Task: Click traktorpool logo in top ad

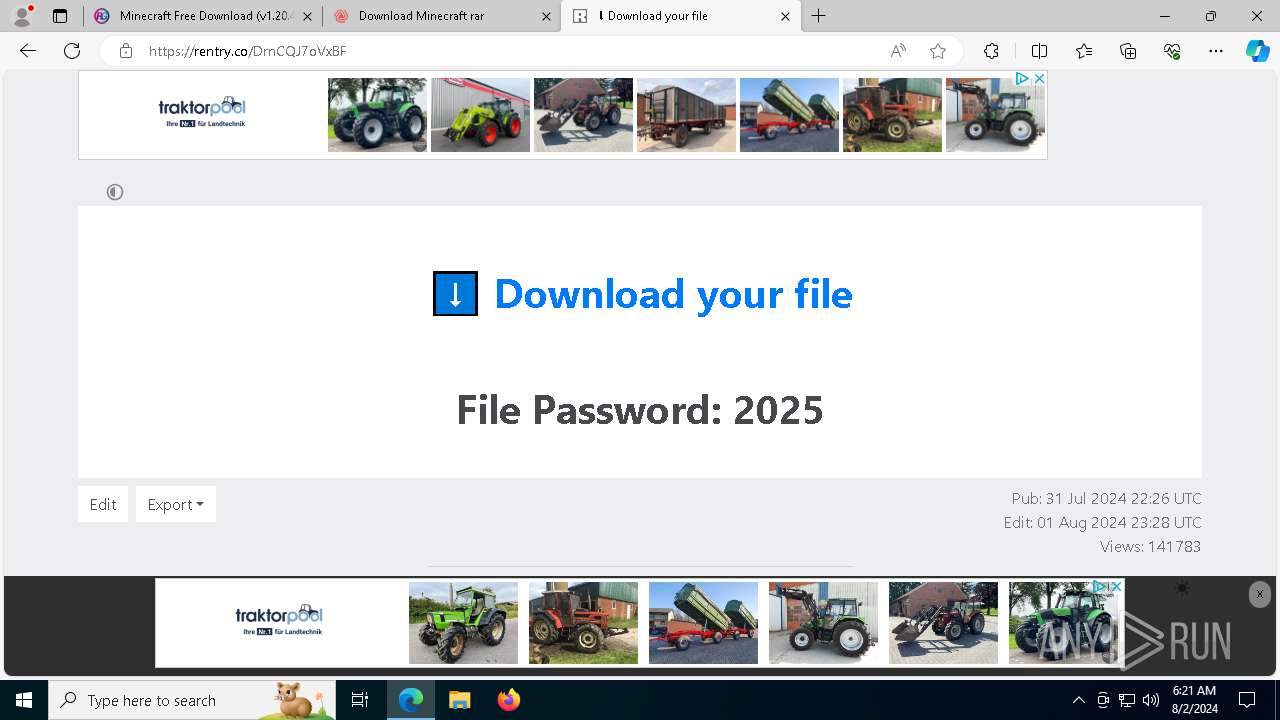Action: coord(202,112)
